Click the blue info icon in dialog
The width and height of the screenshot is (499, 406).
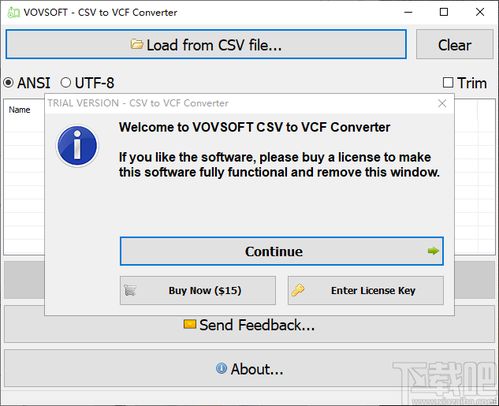tap(77, 146)
